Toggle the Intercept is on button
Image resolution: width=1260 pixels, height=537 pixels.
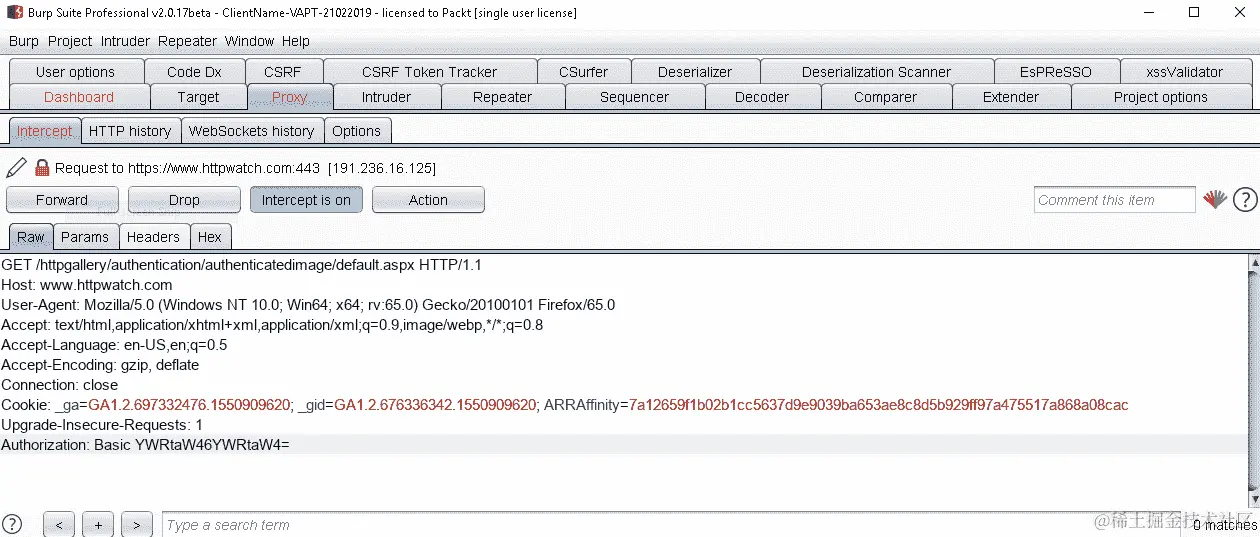coord(306,200)
